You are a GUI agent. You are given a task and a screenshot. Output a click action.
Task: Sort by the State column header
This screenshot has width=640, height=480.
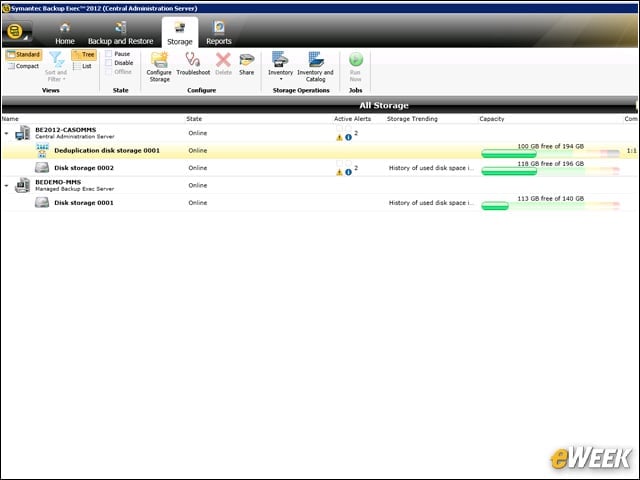pyautogui.click(x=194, y=119)
